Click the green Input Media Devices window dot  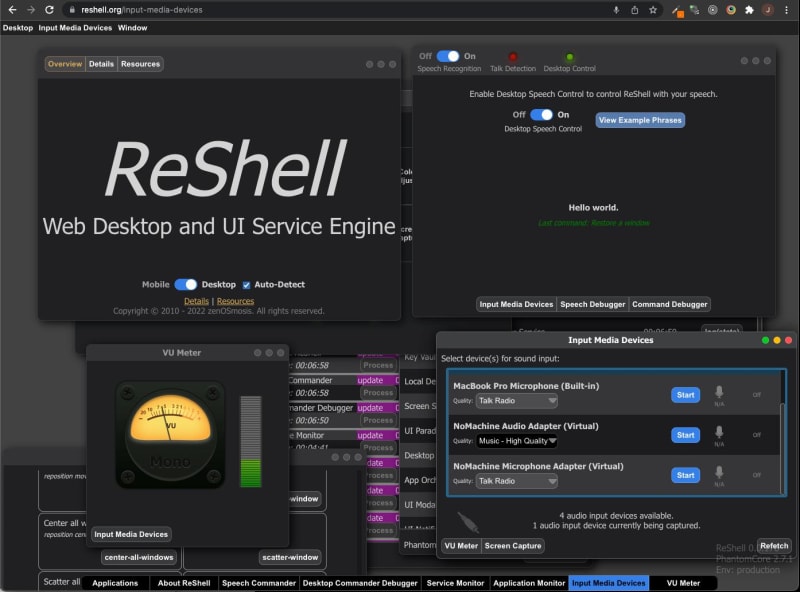pyautogui.click(x=765, y=340)
